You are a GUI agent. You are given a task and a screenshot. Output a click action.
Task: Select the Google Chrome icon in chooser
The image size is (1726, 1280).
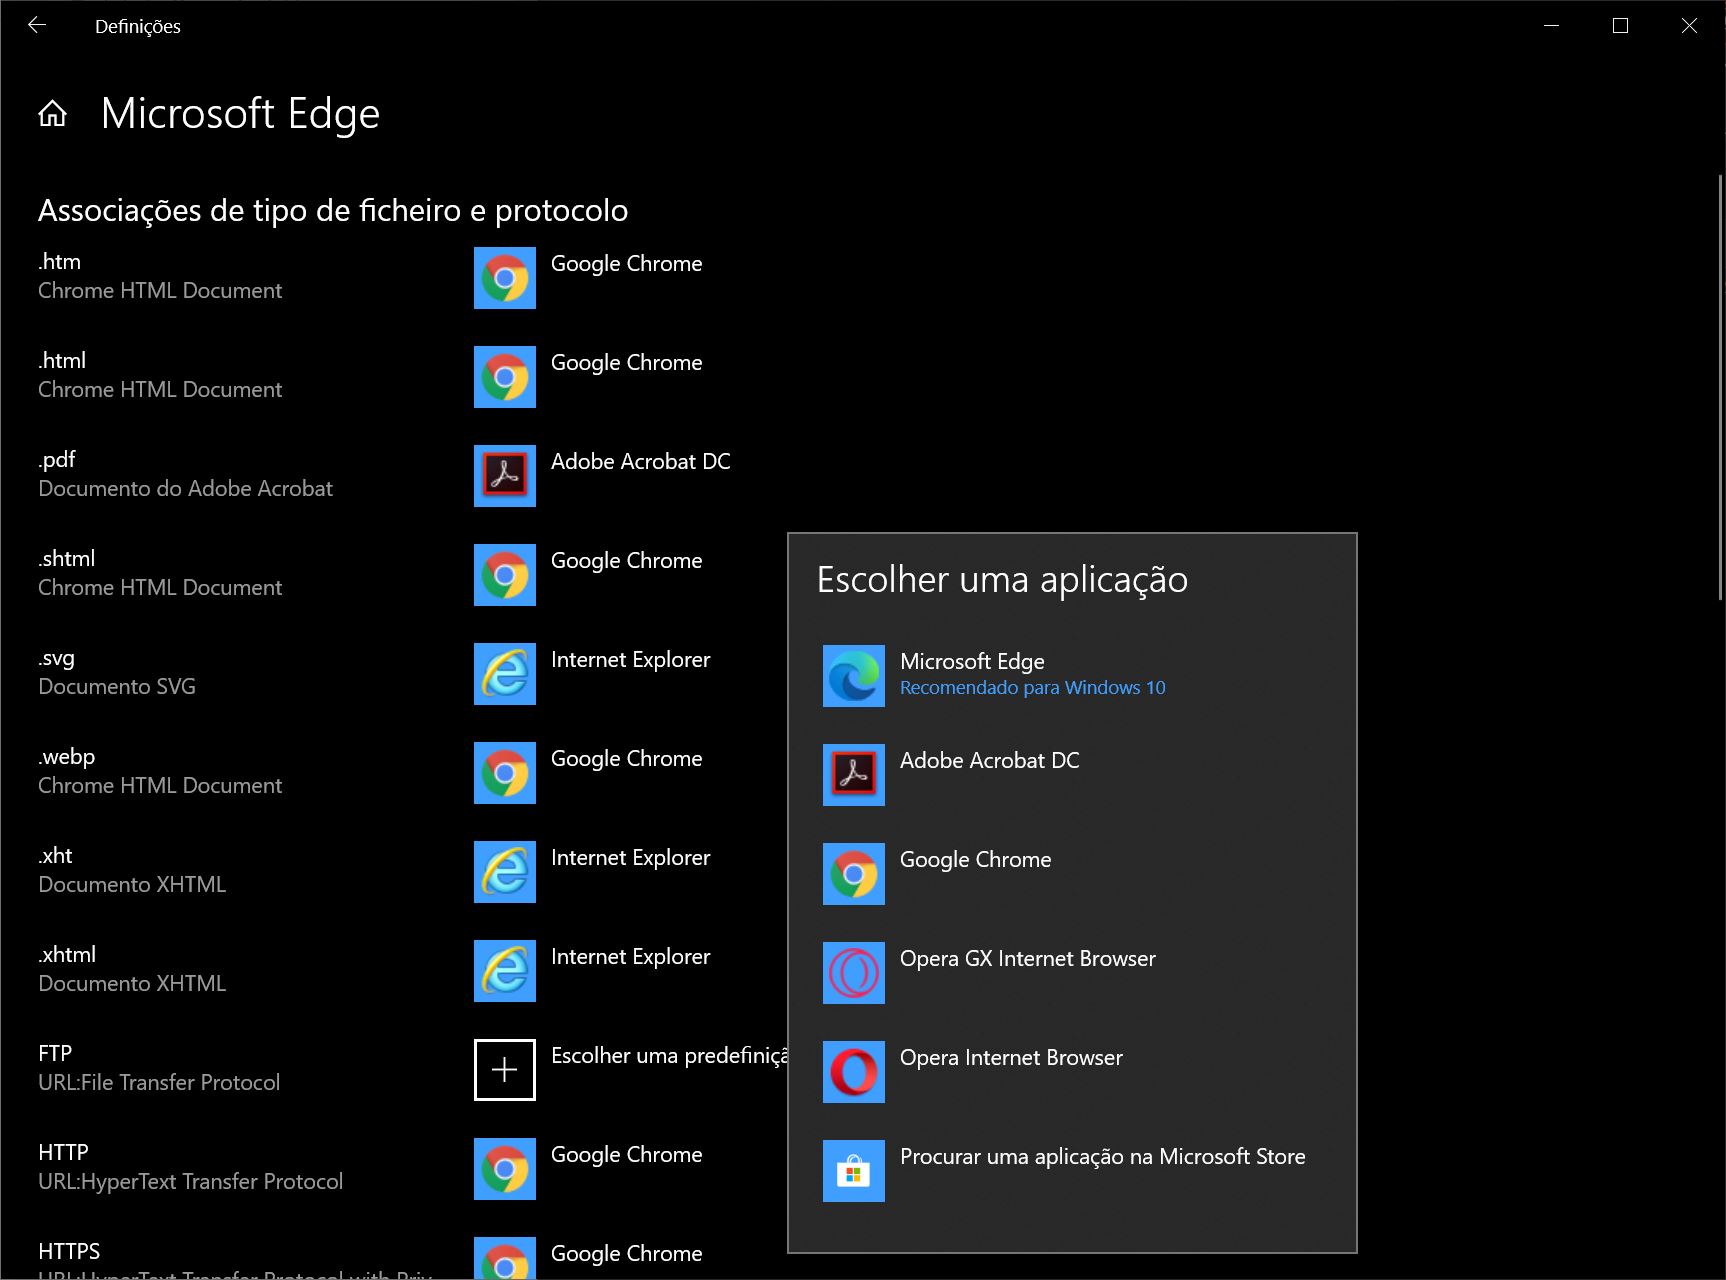(854, 874)
